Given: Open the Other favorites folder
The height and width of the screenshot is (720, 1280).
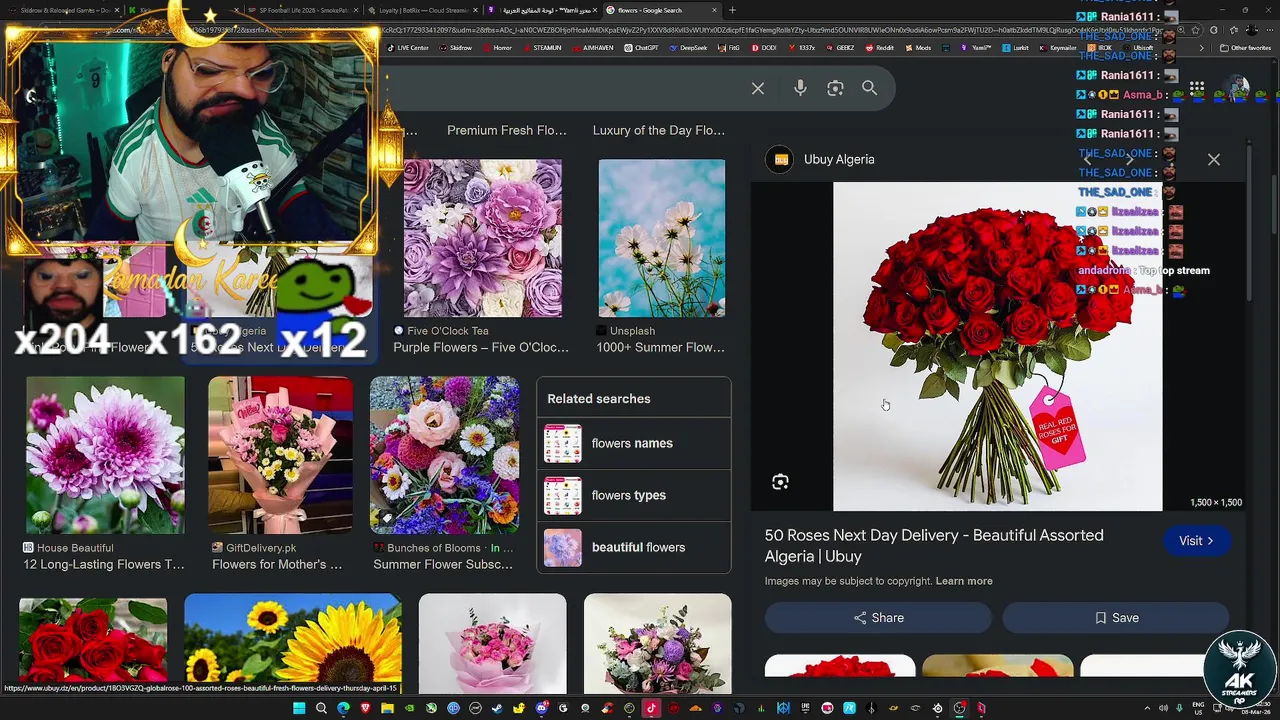Looking at the screenshot, I should point(1246,48).
